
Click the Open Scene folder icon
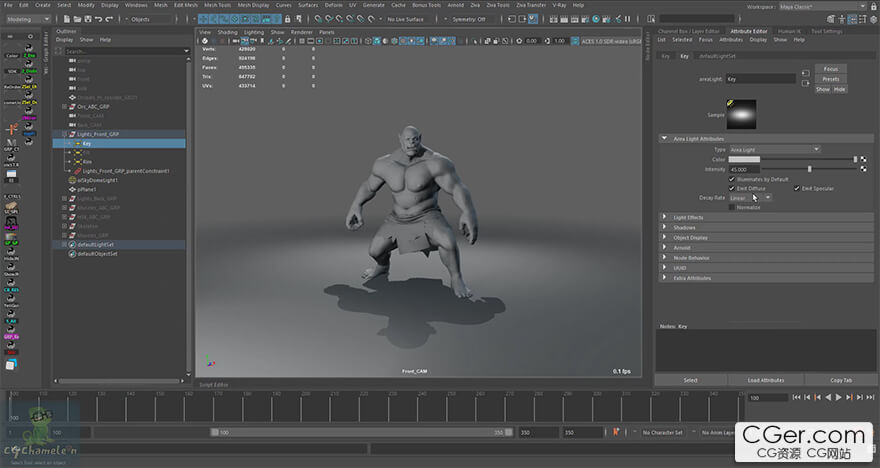77,19
